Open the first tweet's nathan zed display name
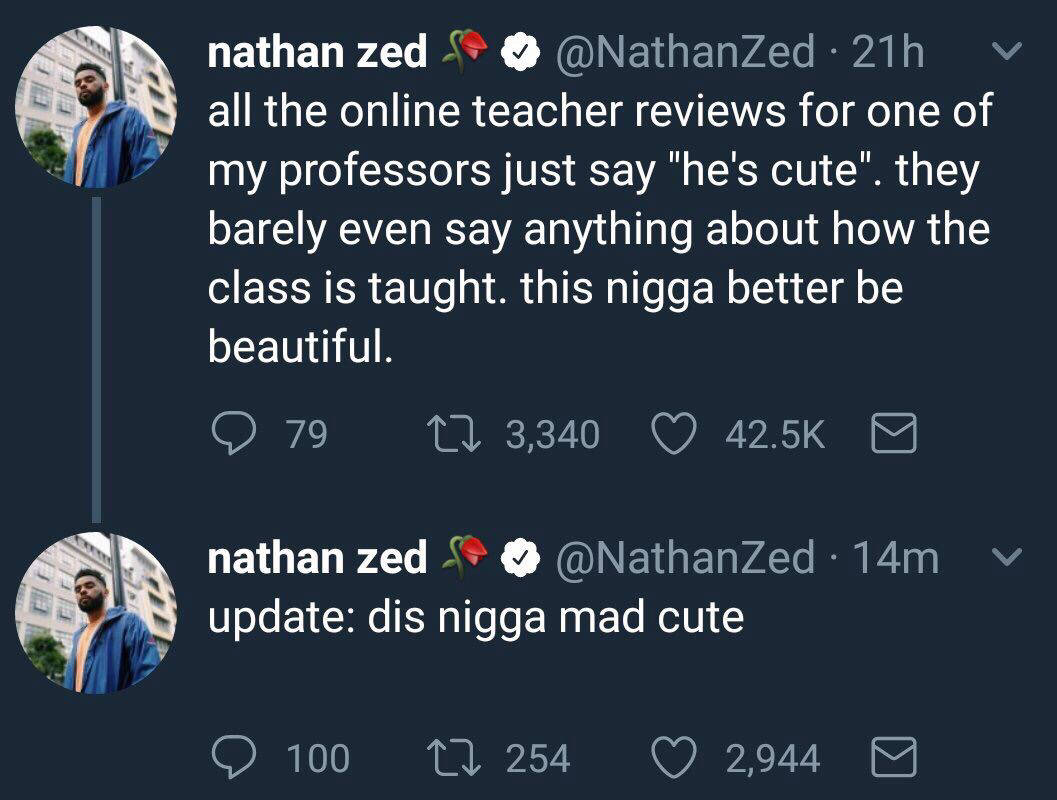 click(x=317, y=52)
